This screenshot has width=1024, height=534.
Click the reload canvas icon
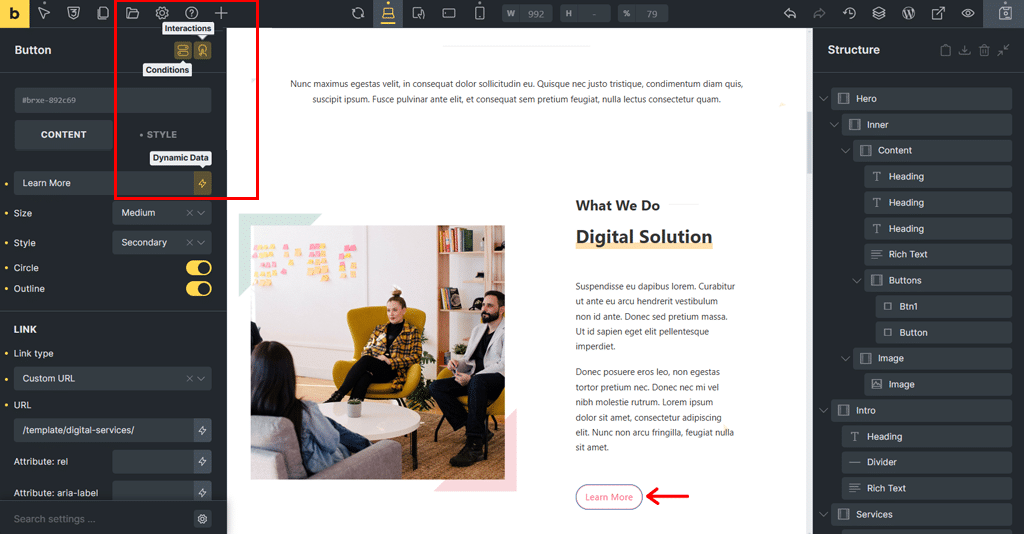pos(358,13)
